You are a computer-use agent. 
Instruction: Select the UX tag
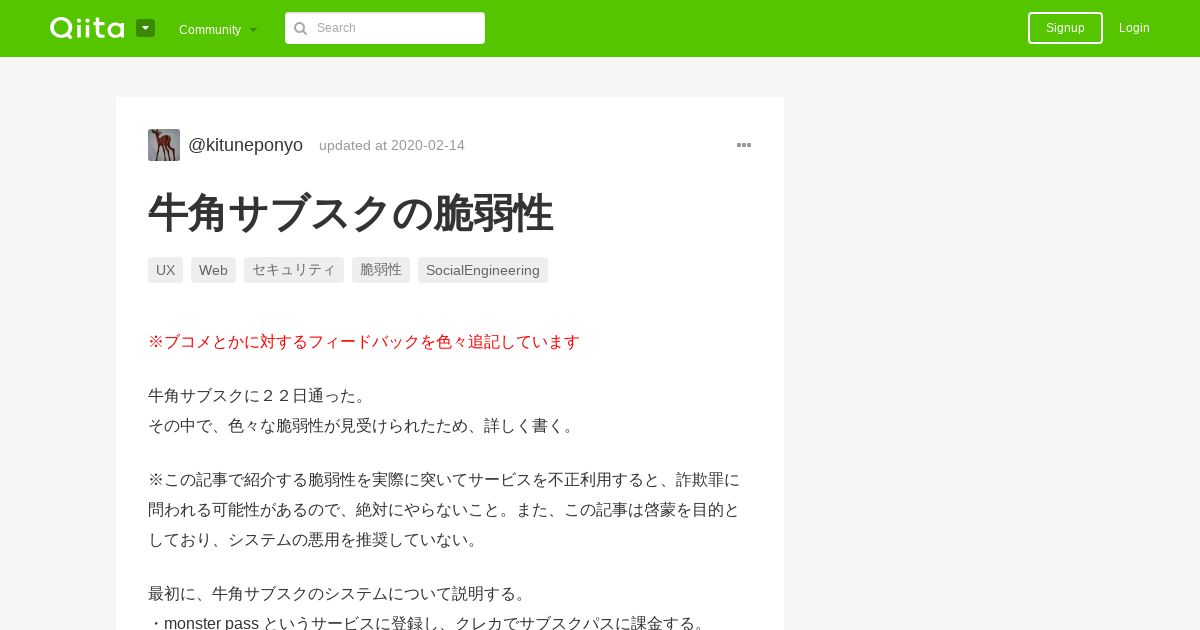pyautogui.click(x=165, y=270)
